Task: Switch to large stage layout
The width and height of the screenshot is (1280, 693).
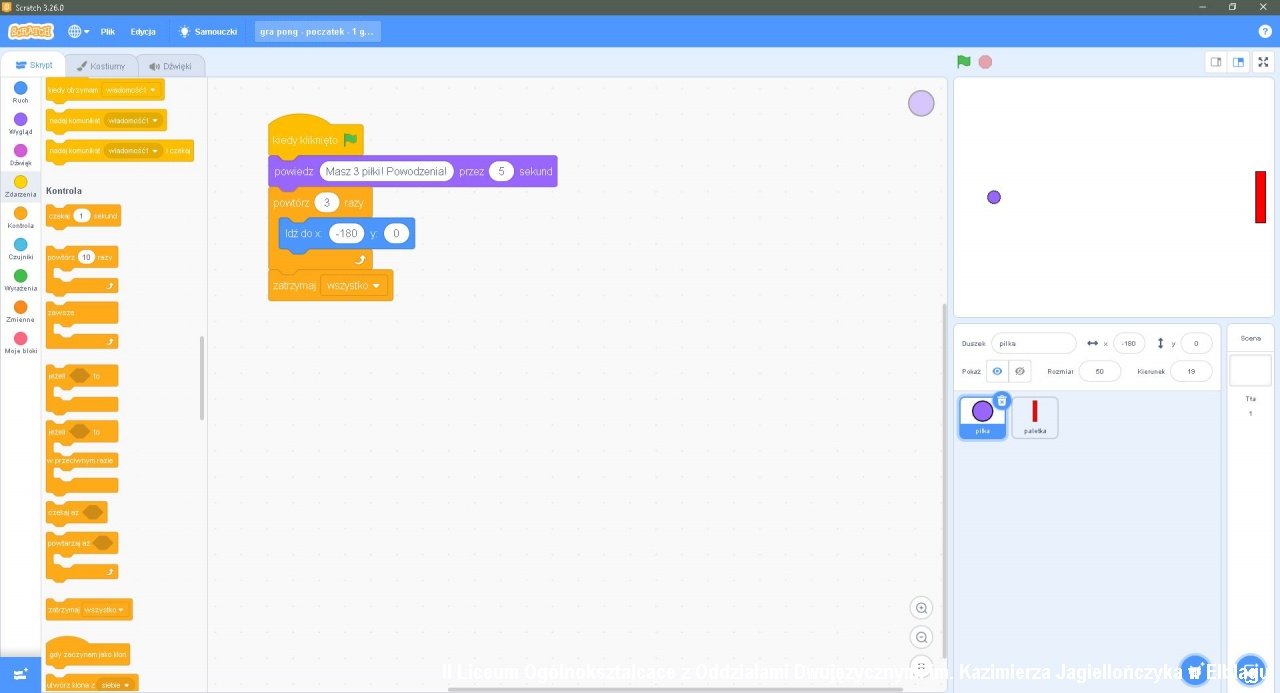Action: (x=1239, y=62)
